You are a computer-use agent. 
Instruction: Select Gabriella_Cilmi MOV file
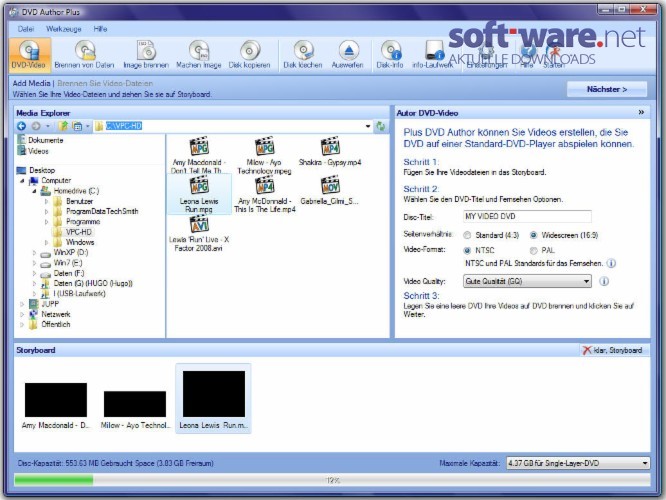330,191
